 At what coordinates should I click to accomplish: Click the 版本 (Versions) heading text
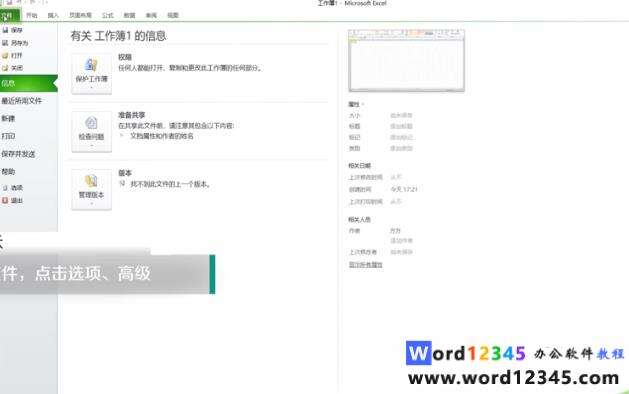(125, 173)
